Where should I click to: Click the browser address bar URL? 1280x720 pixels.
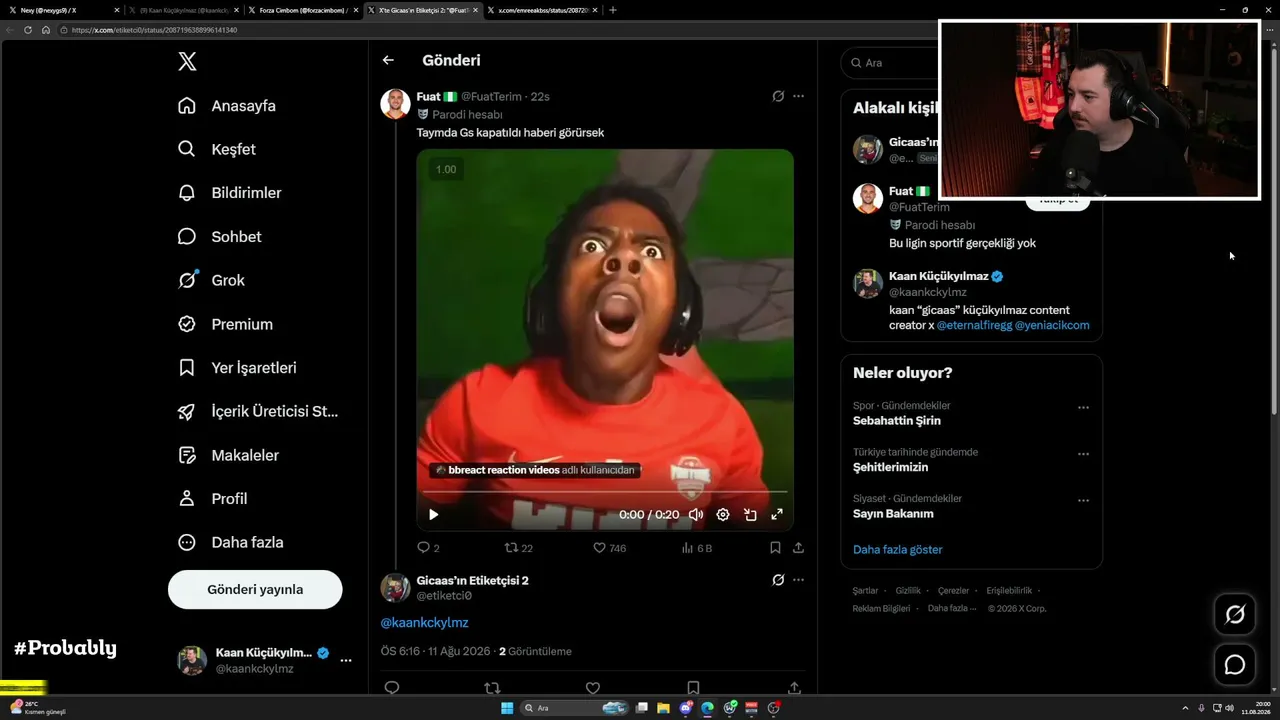[x=154, y=30]
